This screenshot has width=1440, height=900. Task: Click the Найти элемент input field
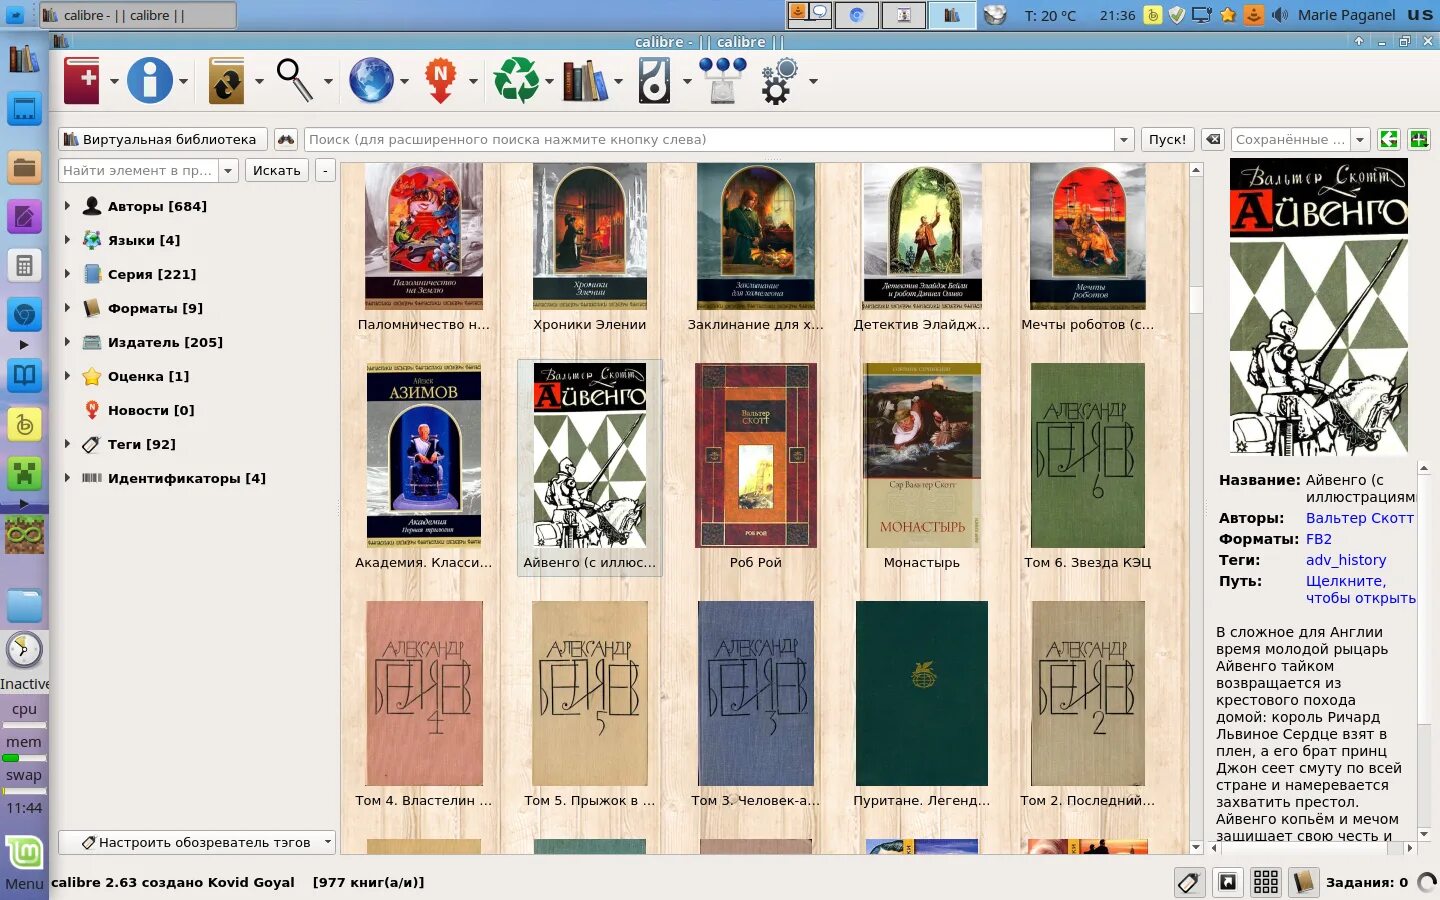coord(138,170)
